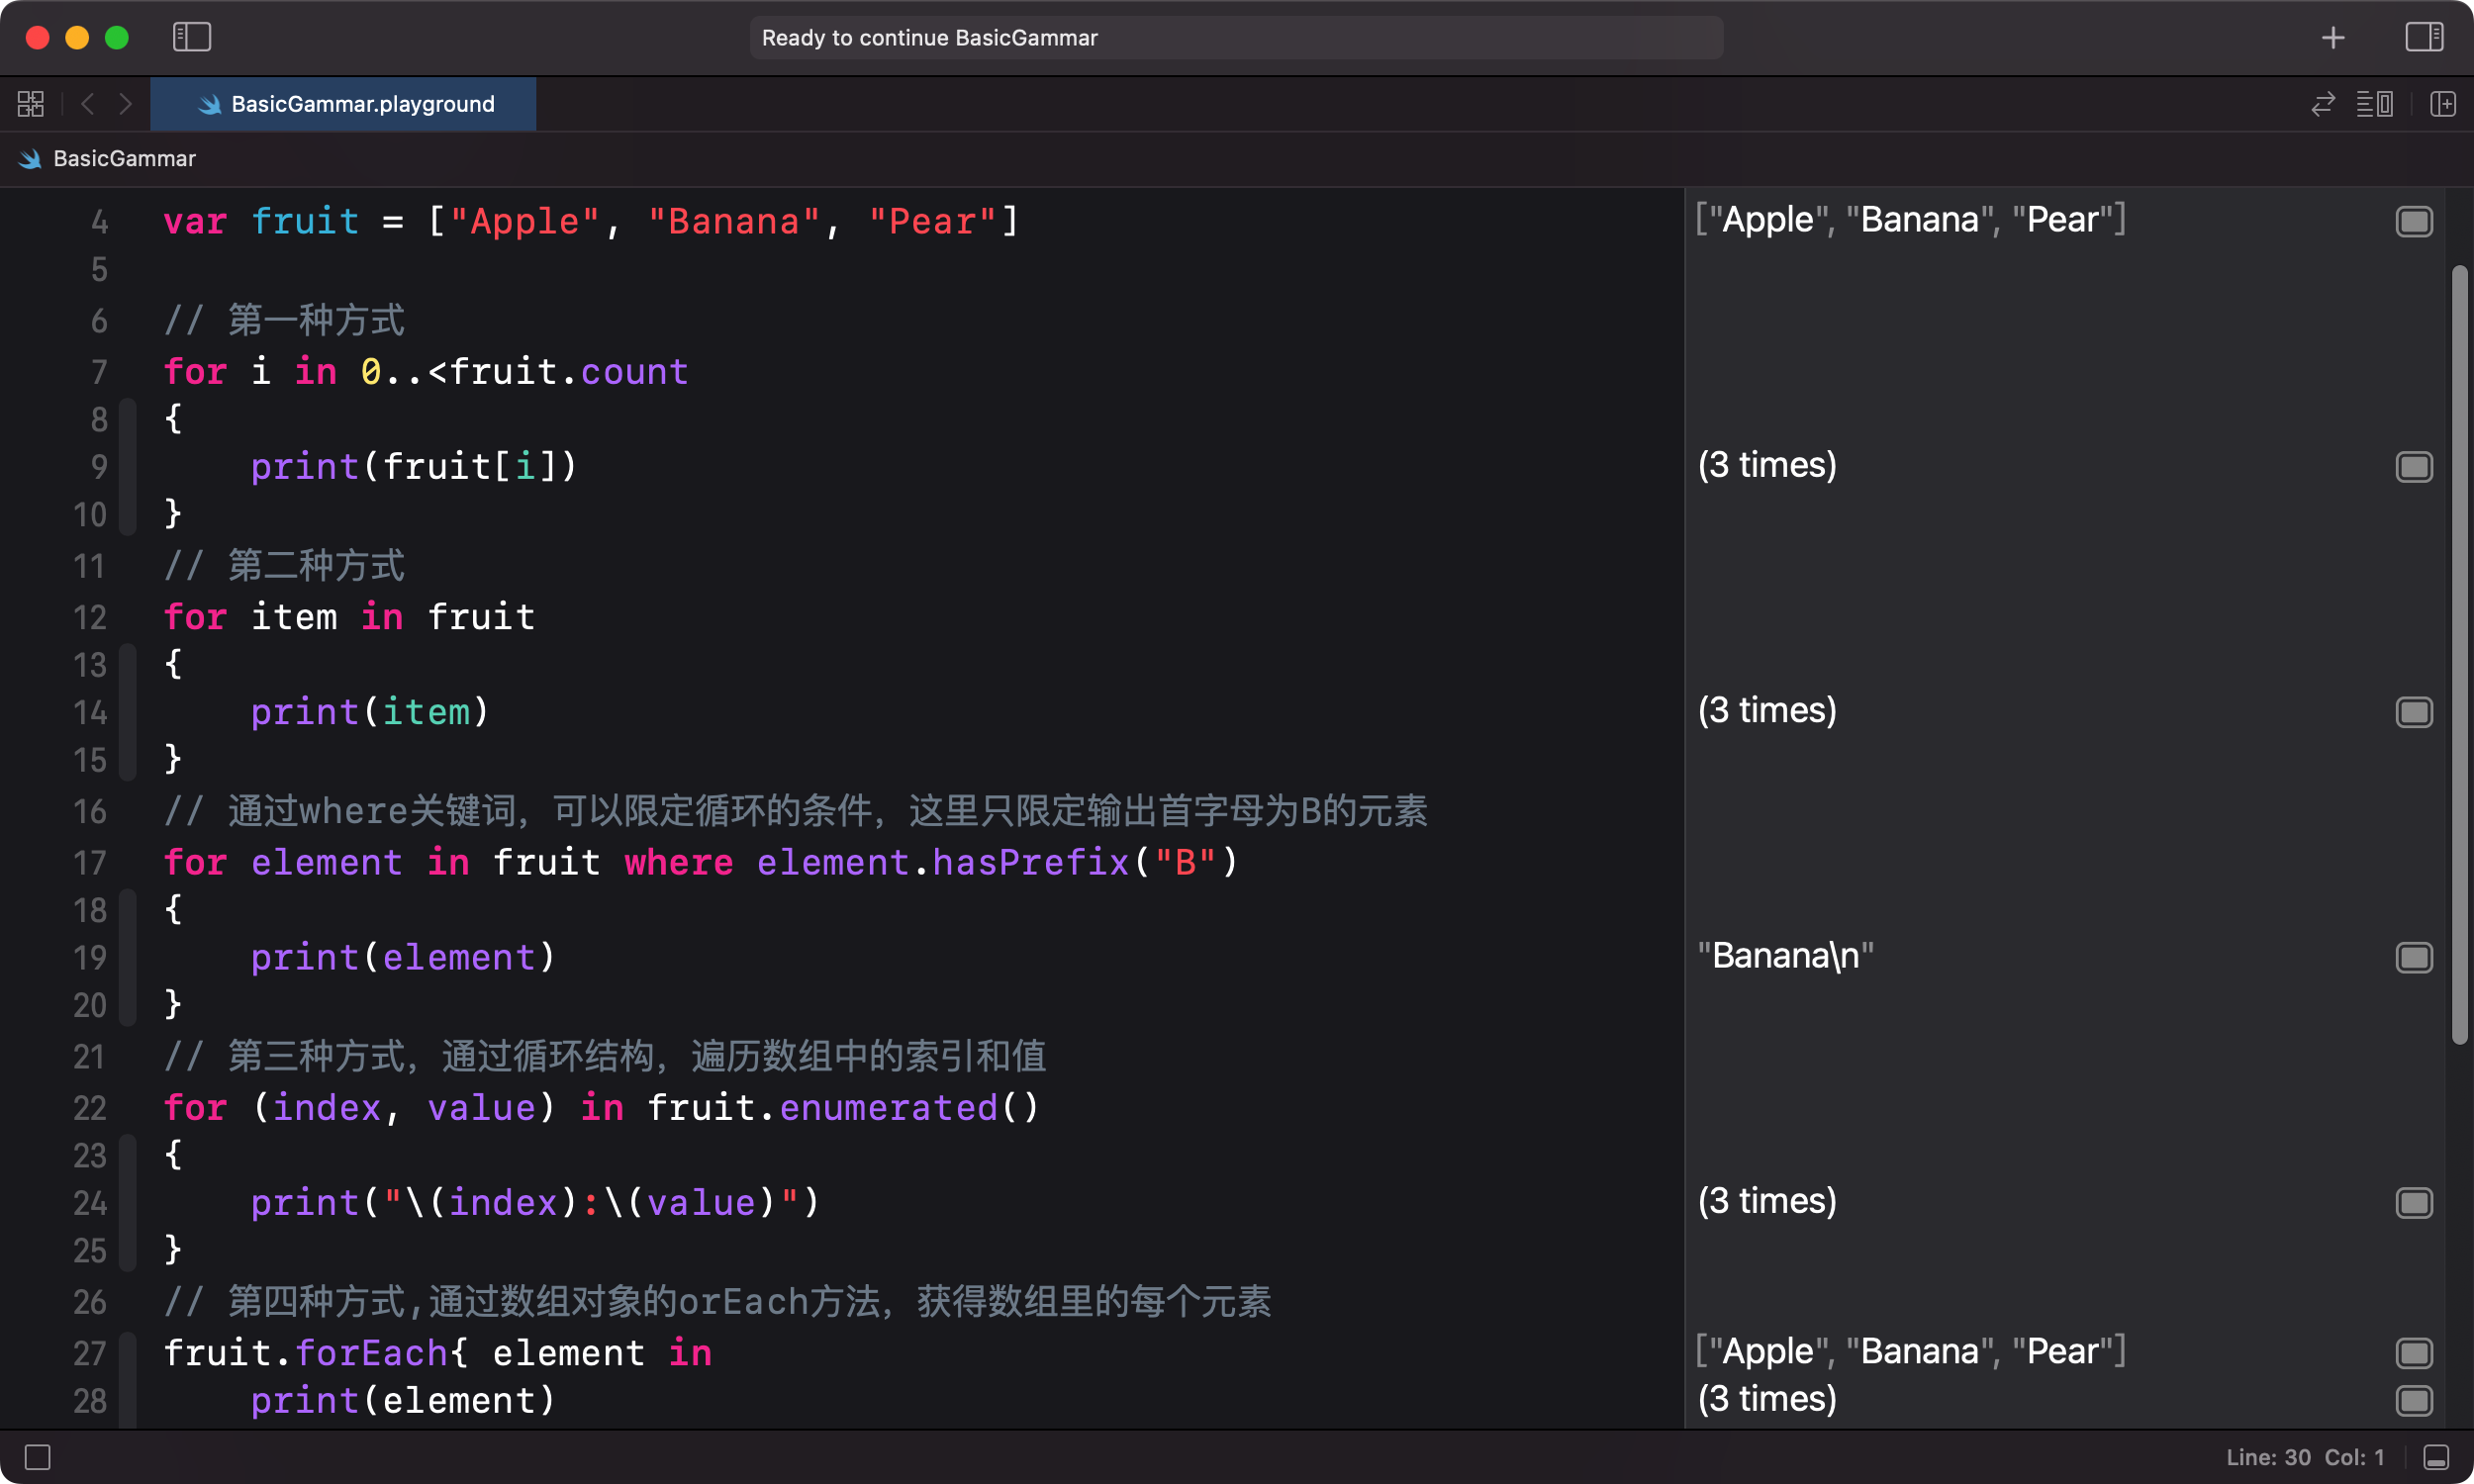The width and height of the screenshot is (2474, 1484).
Task: Zoom the window with the green button
Action: point(117,37)
